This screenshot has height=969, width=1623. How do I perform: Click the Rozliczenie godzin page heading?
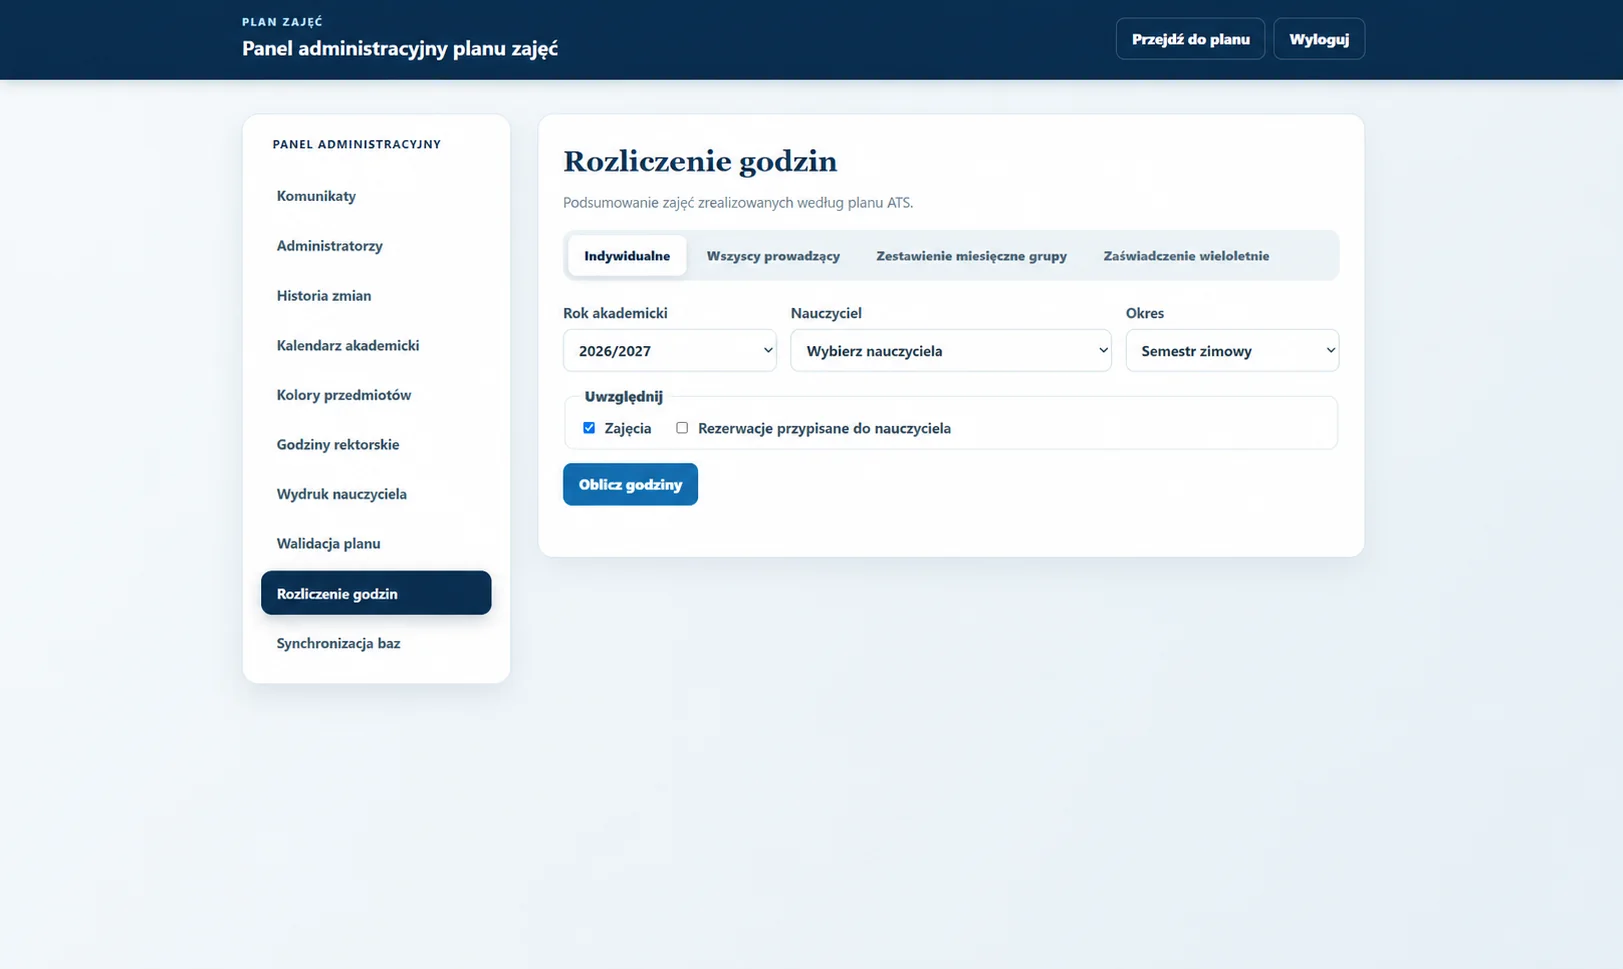coord(700,161)
